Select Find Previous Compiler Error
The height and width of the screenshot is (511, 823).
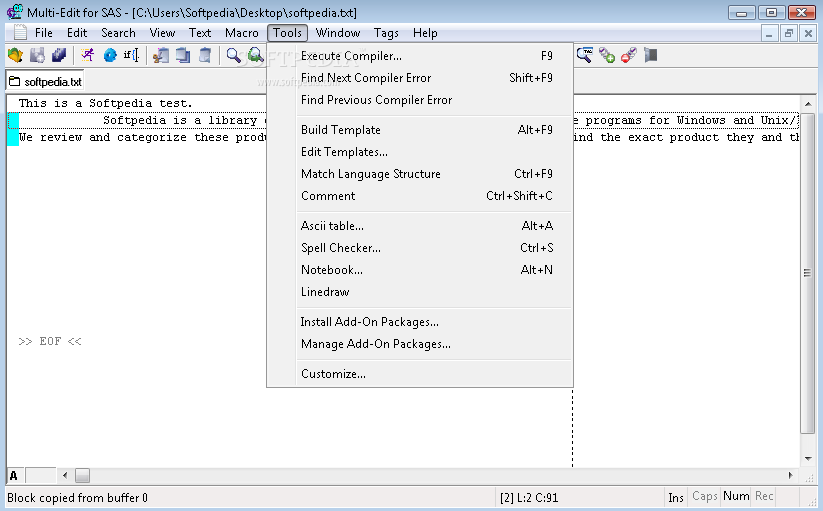[x=419, y=100]
